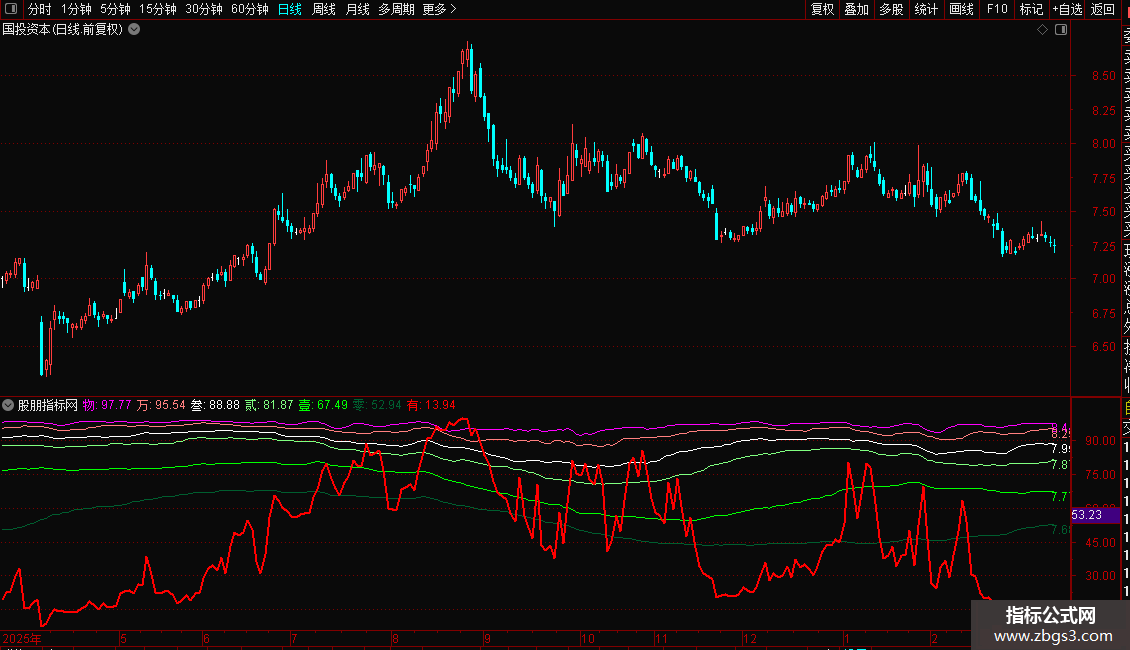Click the 零: 52.94 indicator value
The image size is (1130, 650).
click(x=377, y=405)
